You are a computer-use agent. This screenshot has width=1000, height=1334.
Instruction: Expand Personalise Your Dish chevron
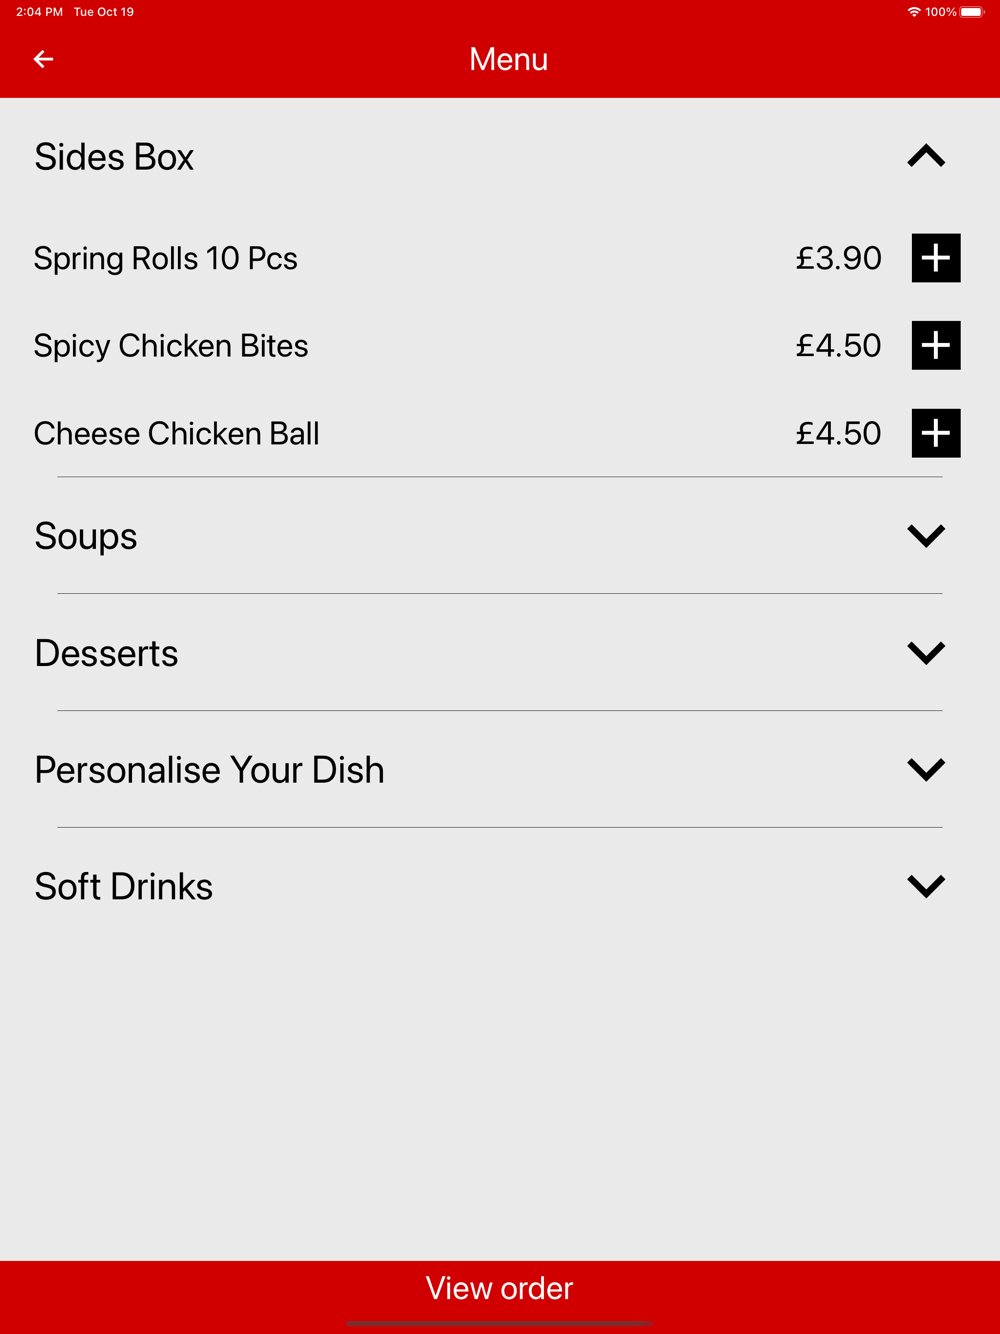(x=926, y=769)
